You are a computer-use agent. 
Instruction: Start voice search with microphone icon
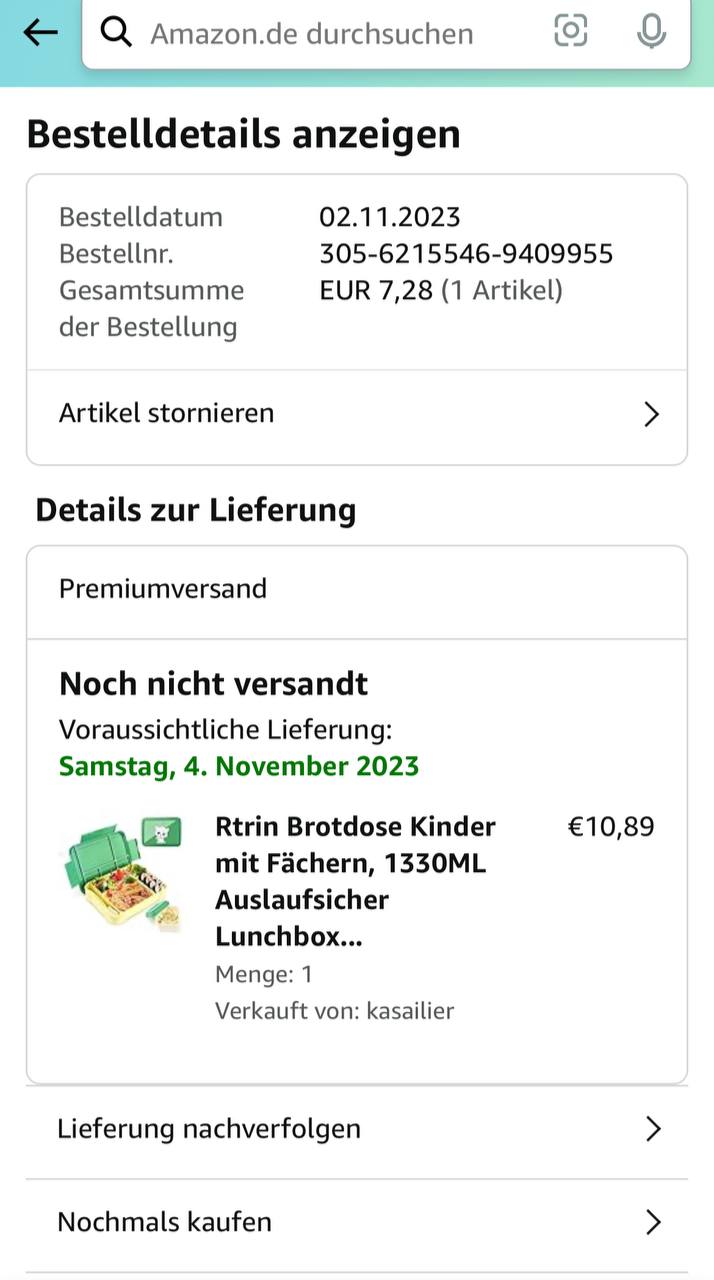(651, 32)
